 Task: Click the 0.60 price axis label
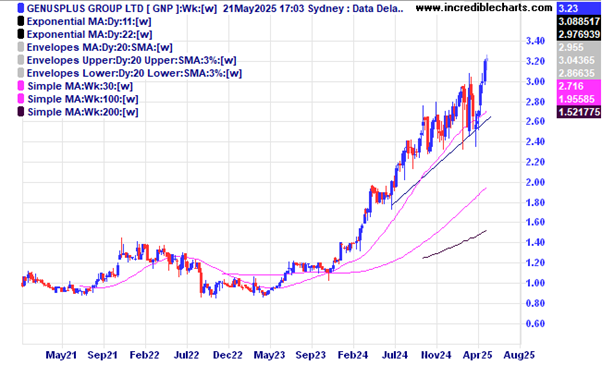coord(535,324)
